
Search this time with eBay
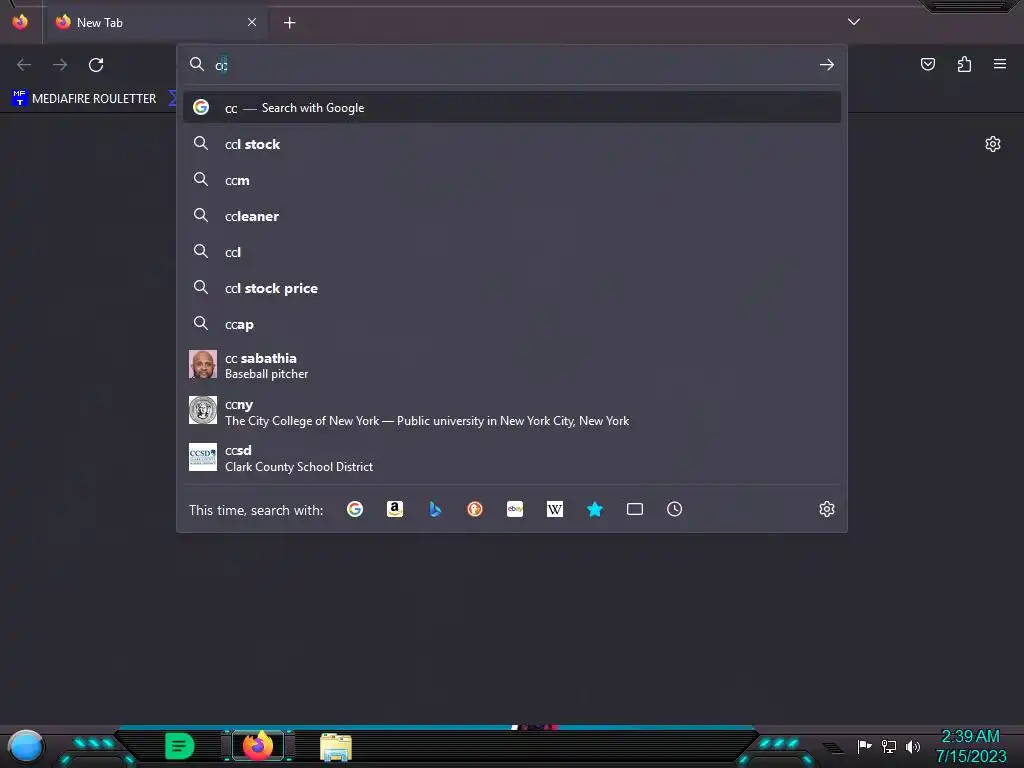coord(515,509)
